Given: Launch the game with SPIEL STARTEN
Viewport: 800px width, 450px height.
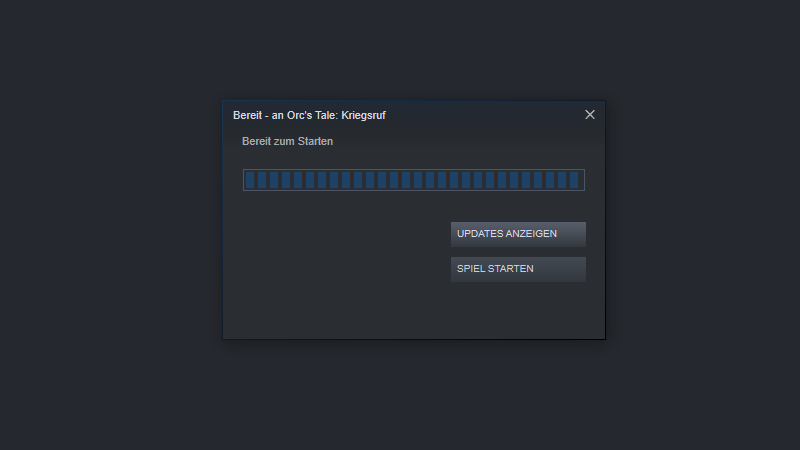Looking at the screenshot, I should tap(518, 269).
